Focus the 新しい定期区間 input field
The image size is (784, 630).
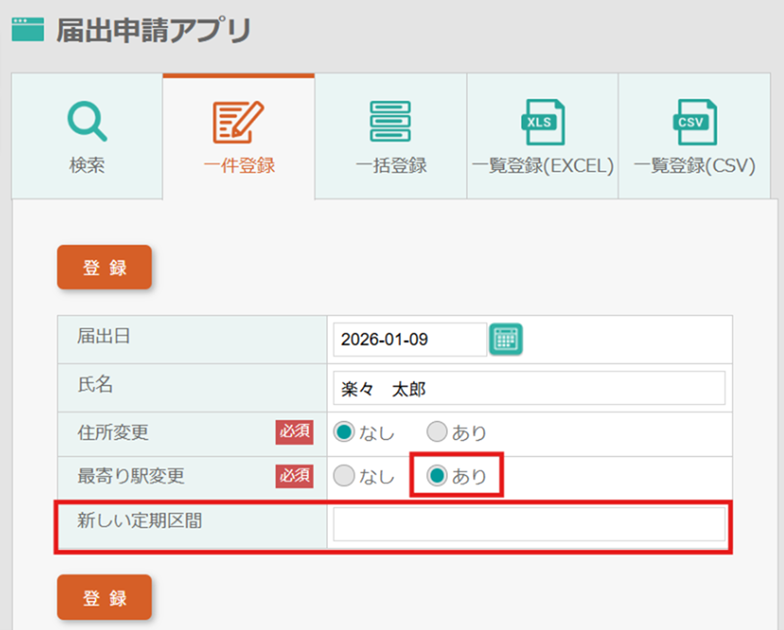pyautogui.click(x=528, y=524)
